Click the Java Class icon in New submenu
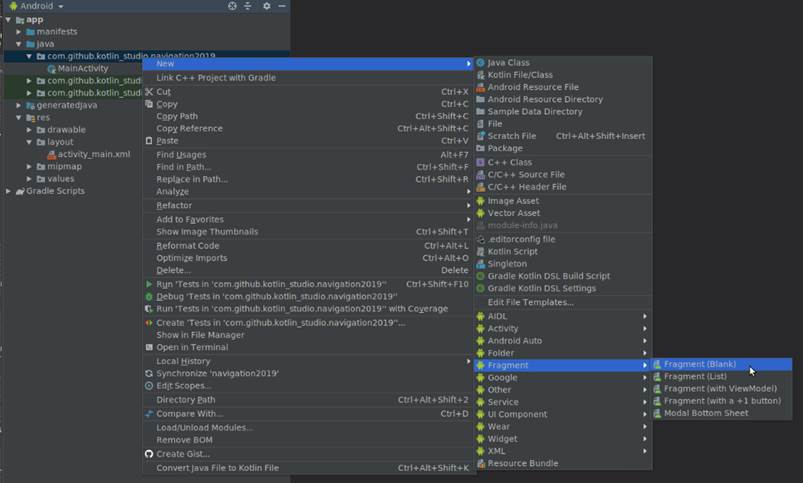Screen dimensions: 803x483 (x=480, y=62)
